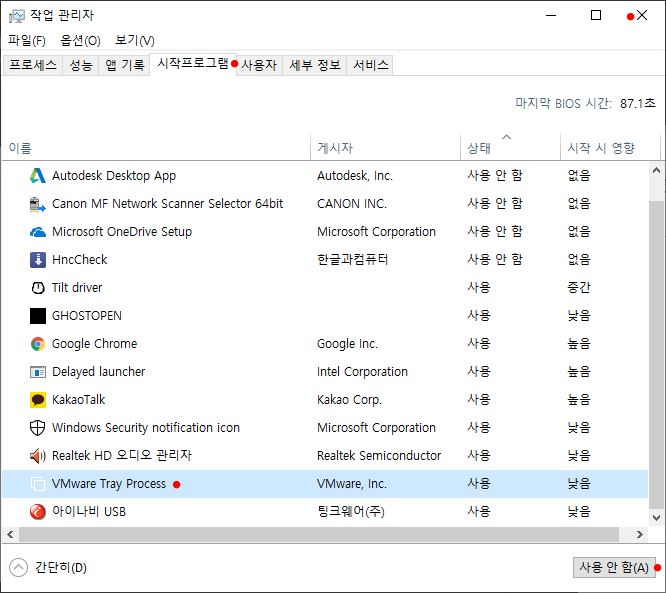The height and width of the screenshot is (593, 666).
Task: Click the vertical scrollbar down arrow
Action: tap(656, 518)
